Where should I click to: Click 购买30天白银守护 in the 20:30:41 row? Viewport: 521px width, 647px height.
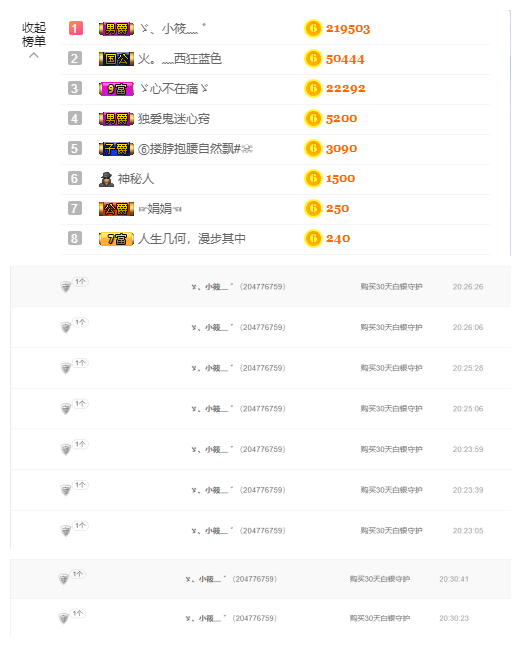pos(380,579)
